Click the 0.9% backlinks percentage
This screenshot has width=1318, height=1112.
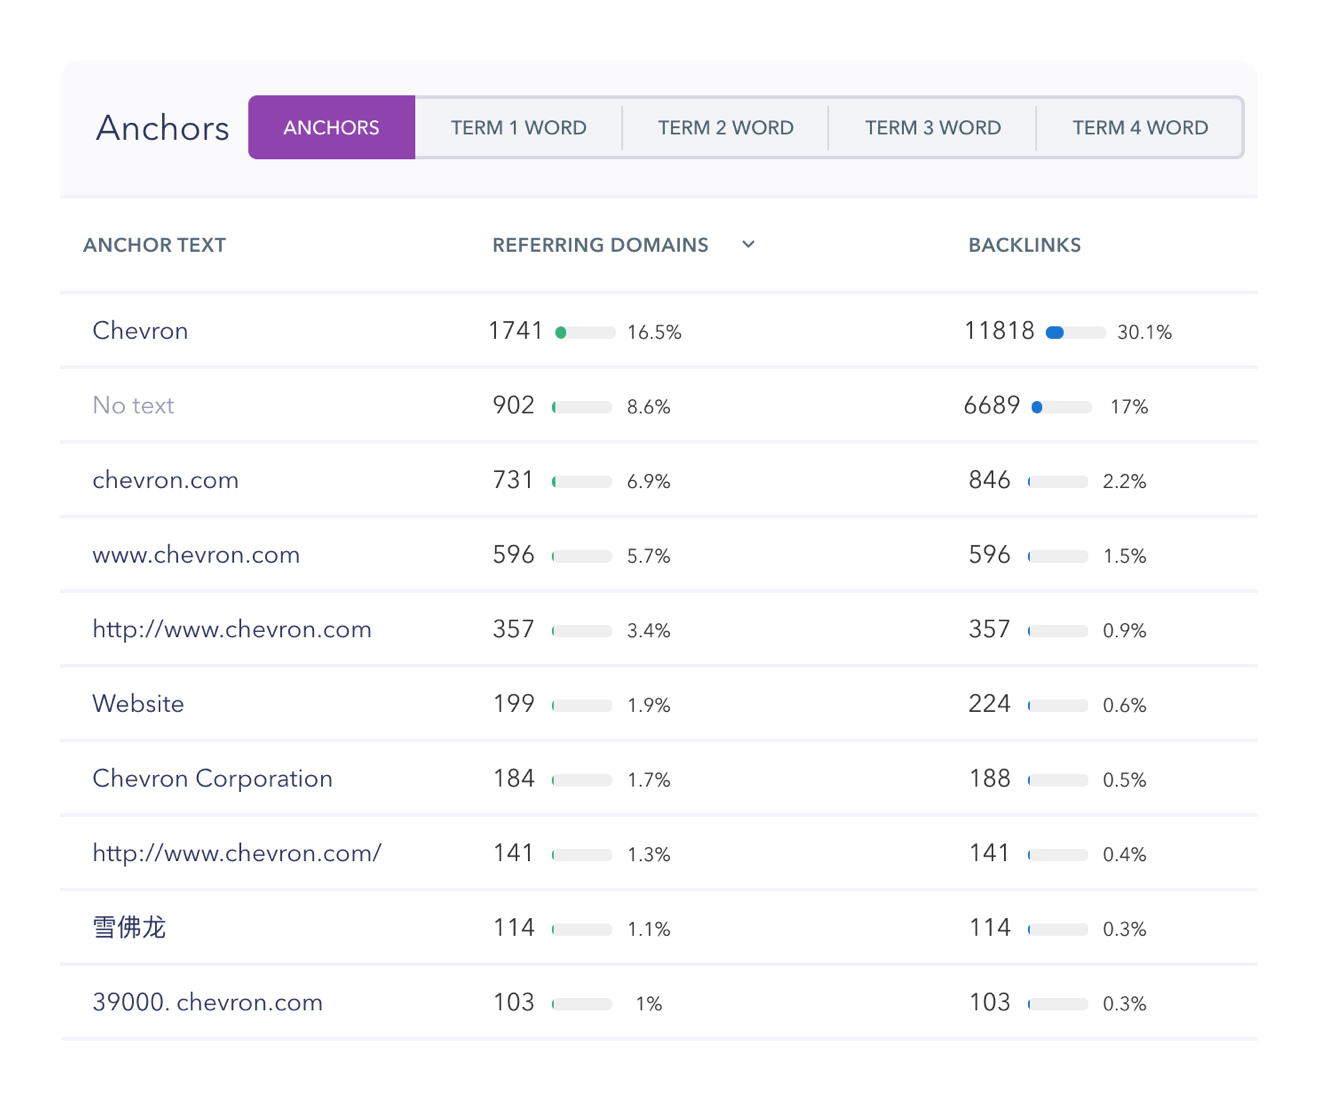(x=1124, y=631)
